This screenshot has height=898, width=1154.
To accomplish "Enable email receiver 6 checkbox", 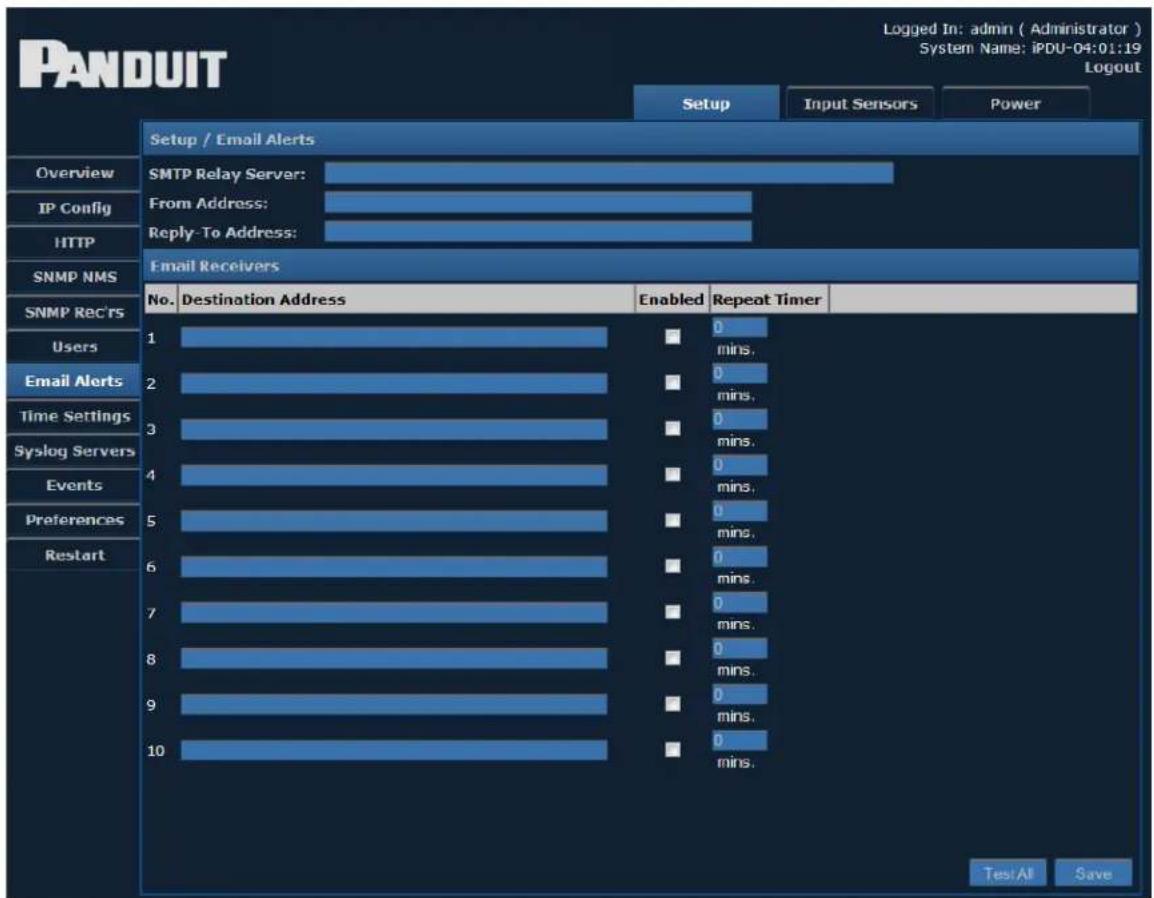I will point(673,566).
